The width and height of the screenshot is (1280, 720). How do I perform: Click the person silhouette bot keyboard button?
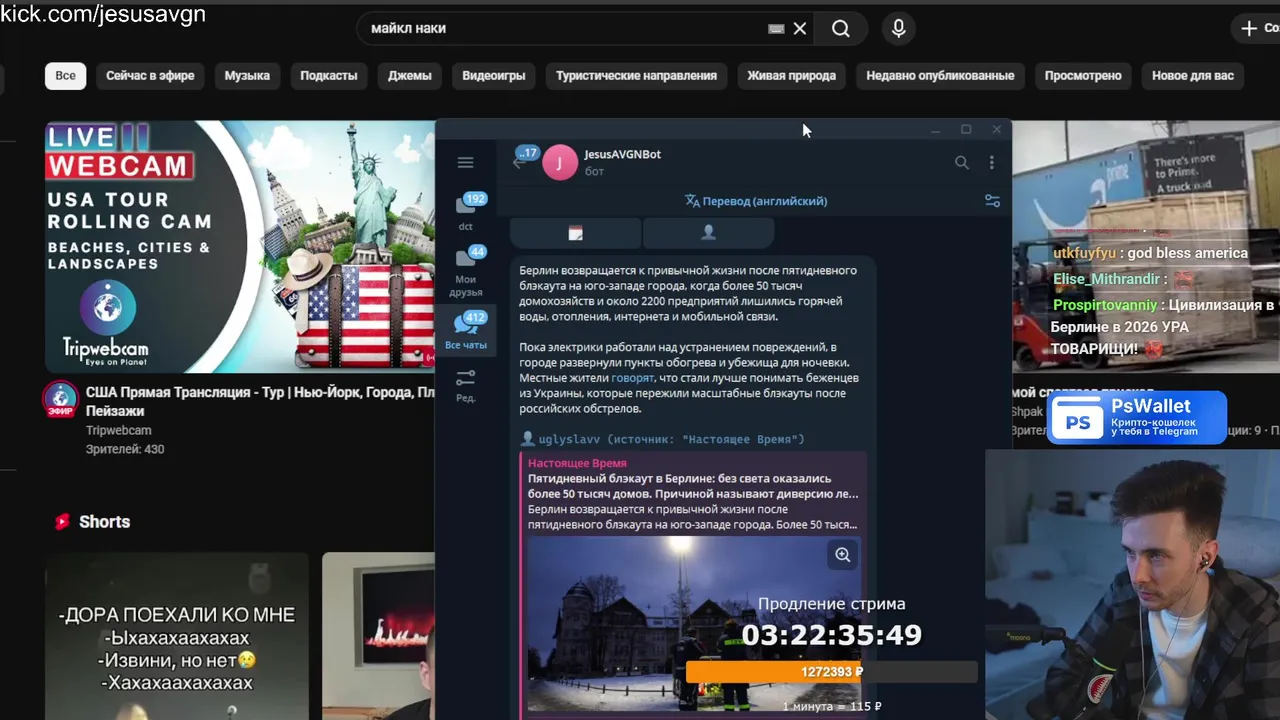coord(708,233)
